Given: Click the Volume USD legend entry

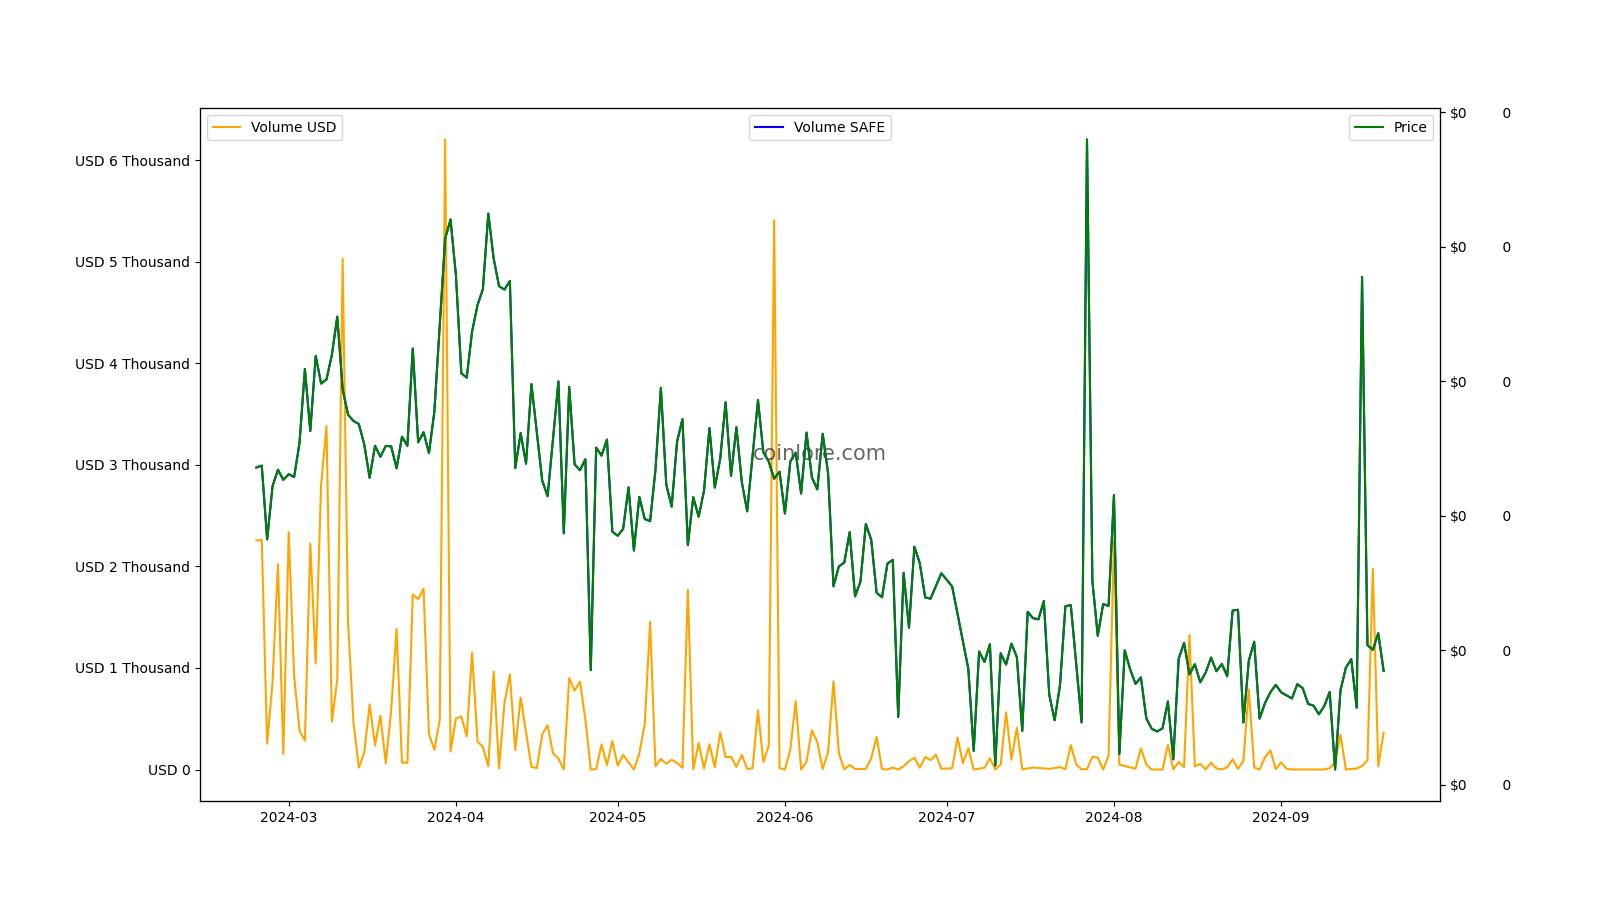Looking at the screenshot, I should click(x=275, y=128).
